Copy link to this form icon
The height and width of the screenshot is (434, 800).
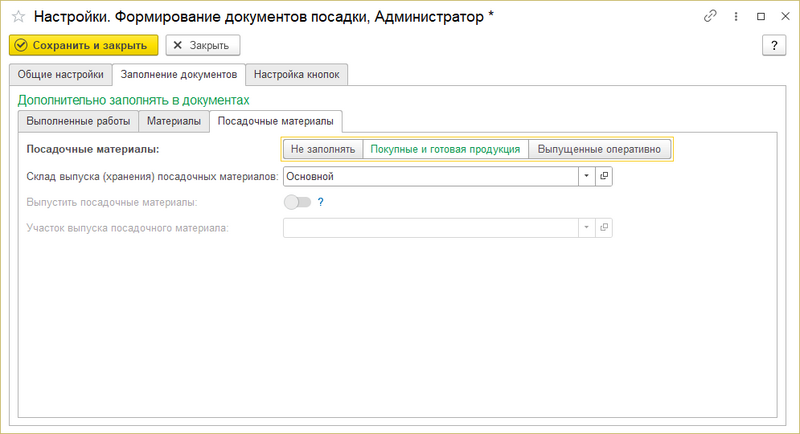coord(710,16)
